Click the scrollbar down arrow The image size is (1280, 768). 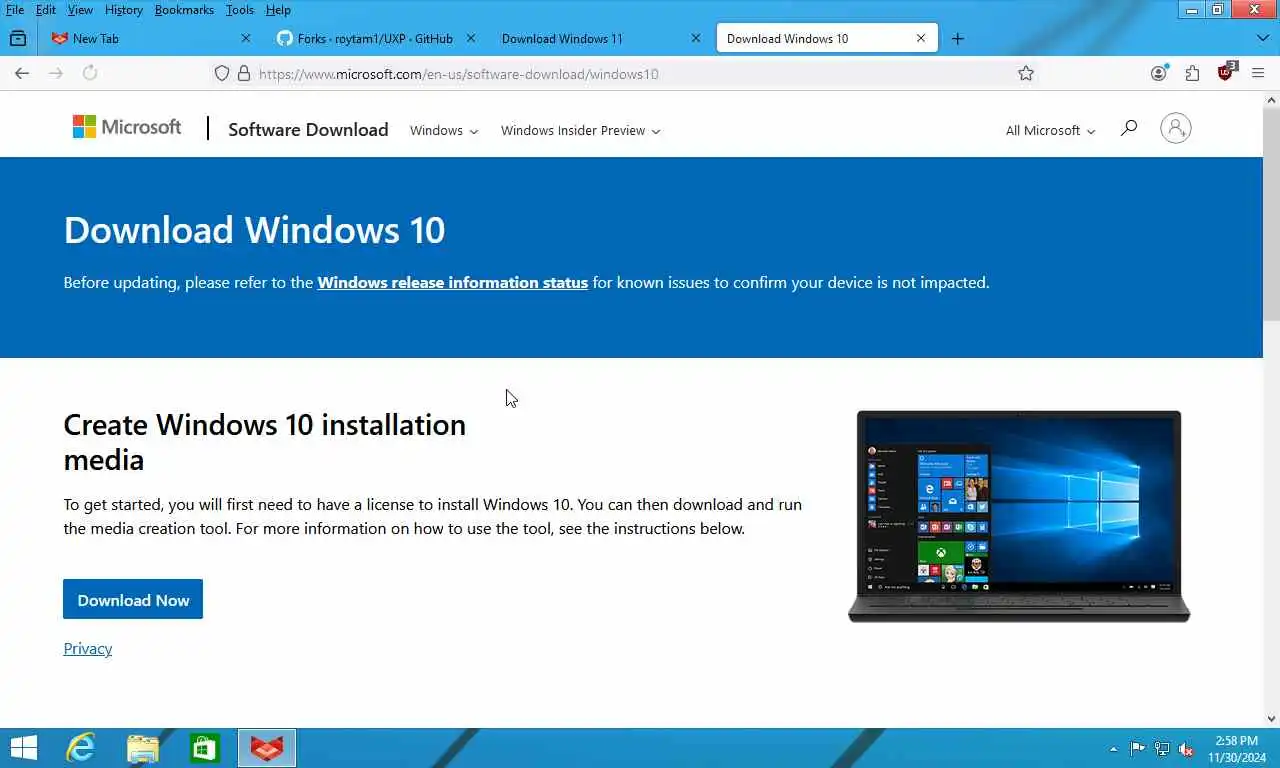(x=1271, y=718)
